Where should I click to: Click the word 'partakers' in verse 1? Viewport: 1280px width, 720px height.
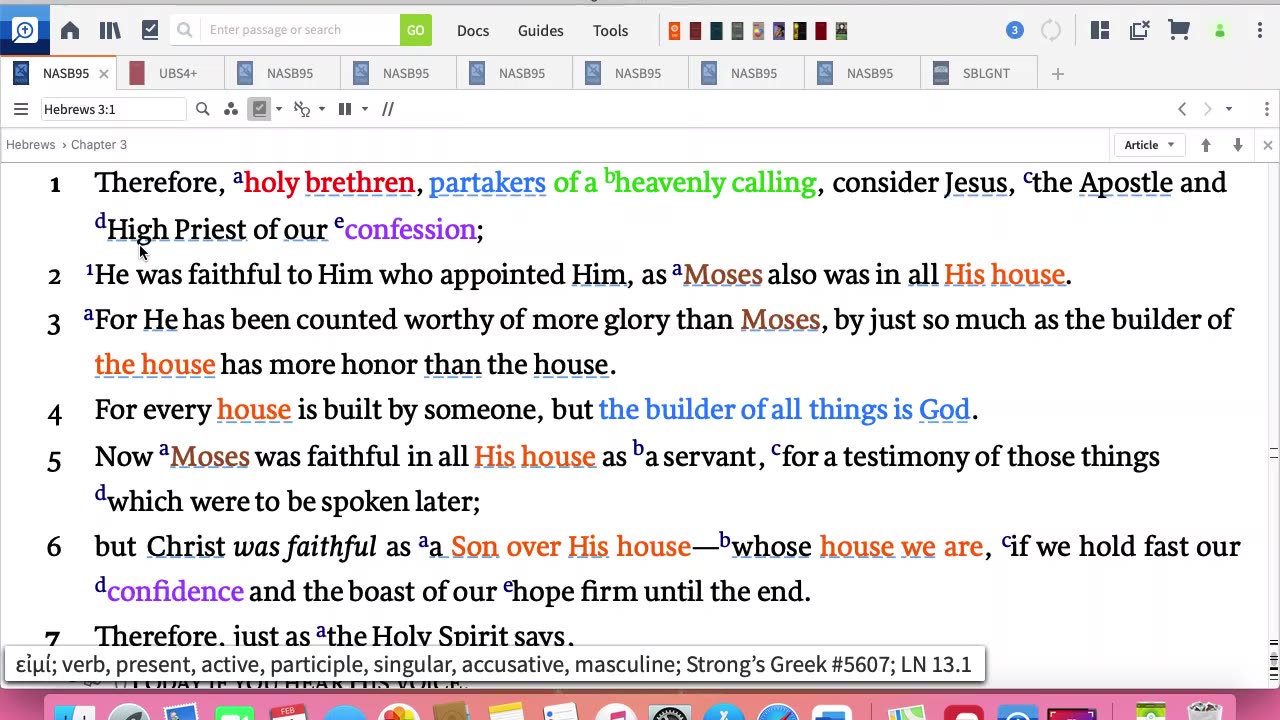coord(487,183)
